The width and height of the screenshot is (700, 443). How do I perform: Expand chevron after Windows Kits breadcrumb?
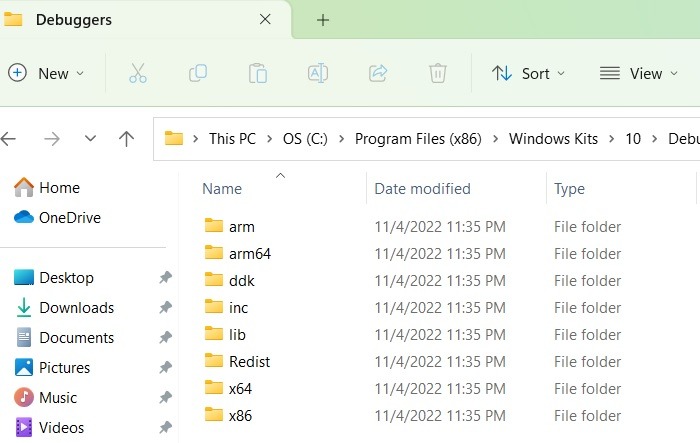[612, 139]
